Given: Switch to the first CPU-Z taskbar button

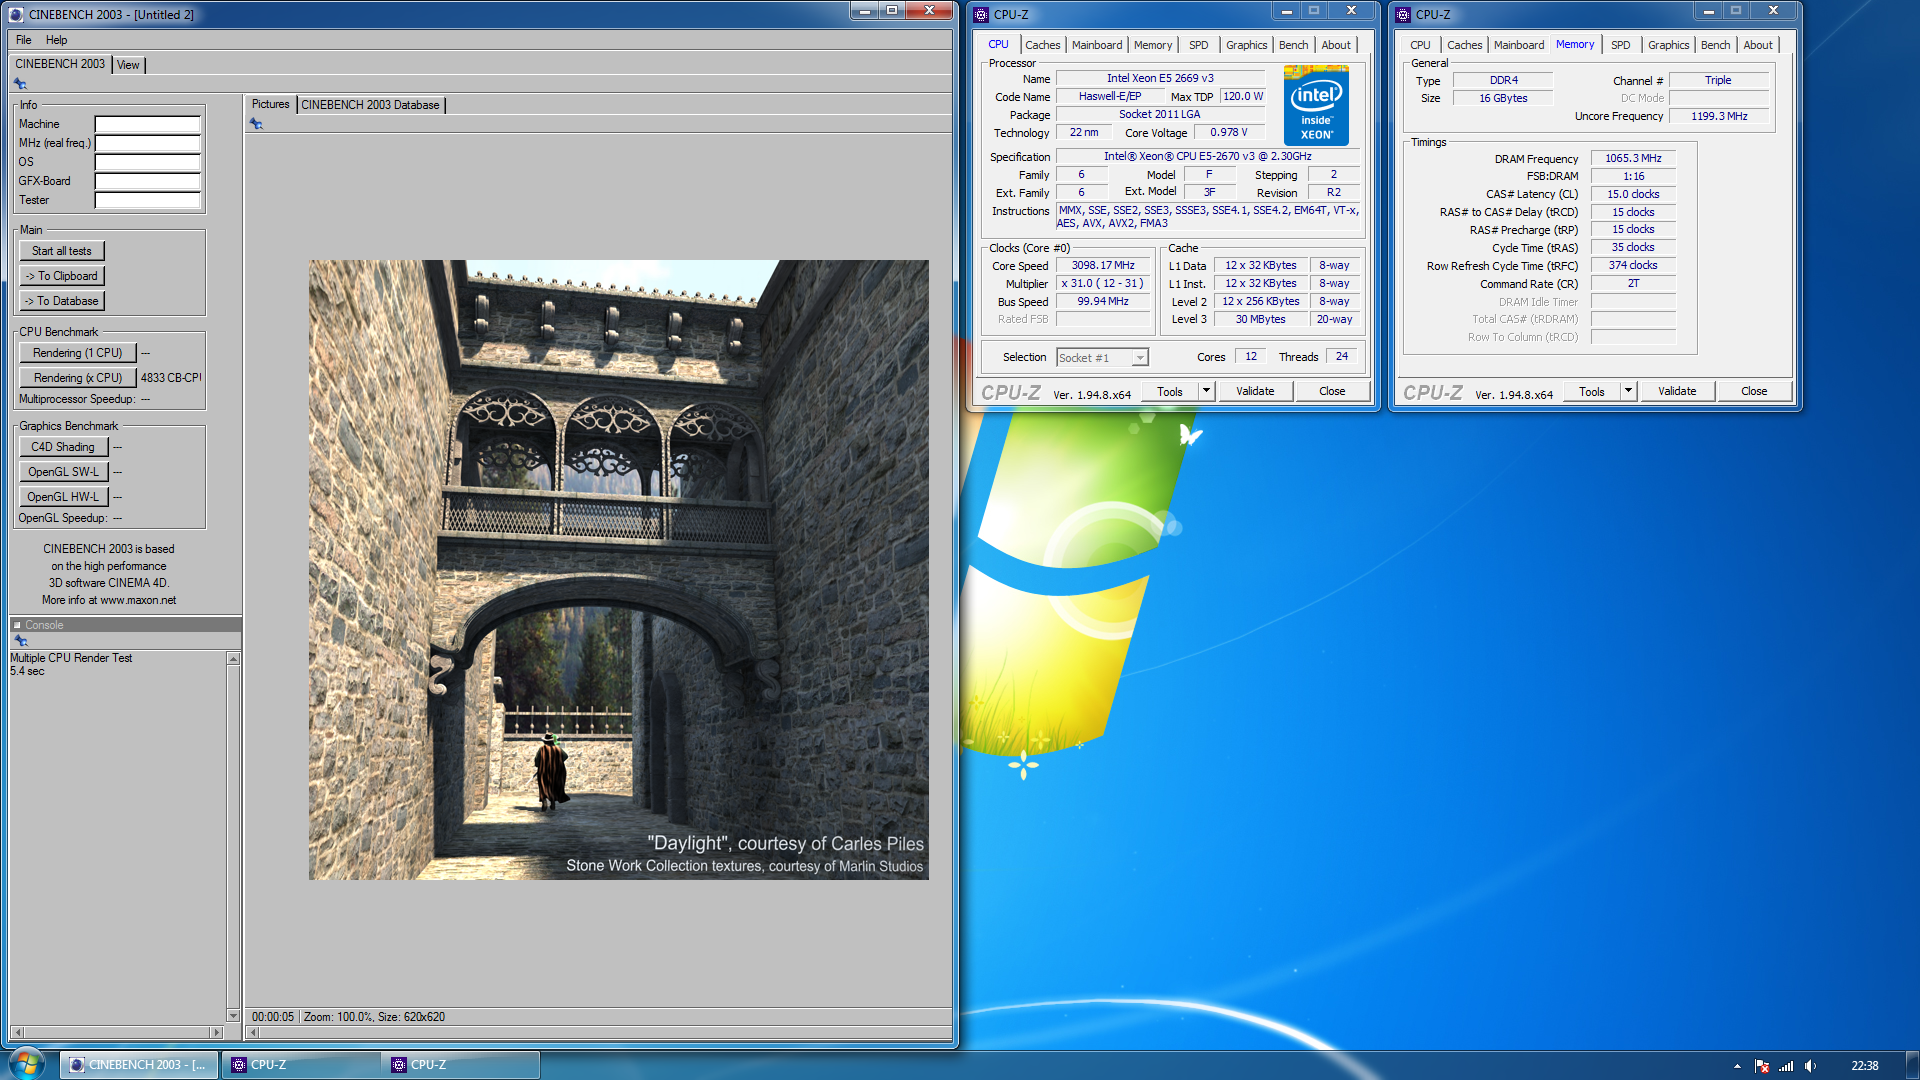Looking at the screenshot, I should (303, 1065).
